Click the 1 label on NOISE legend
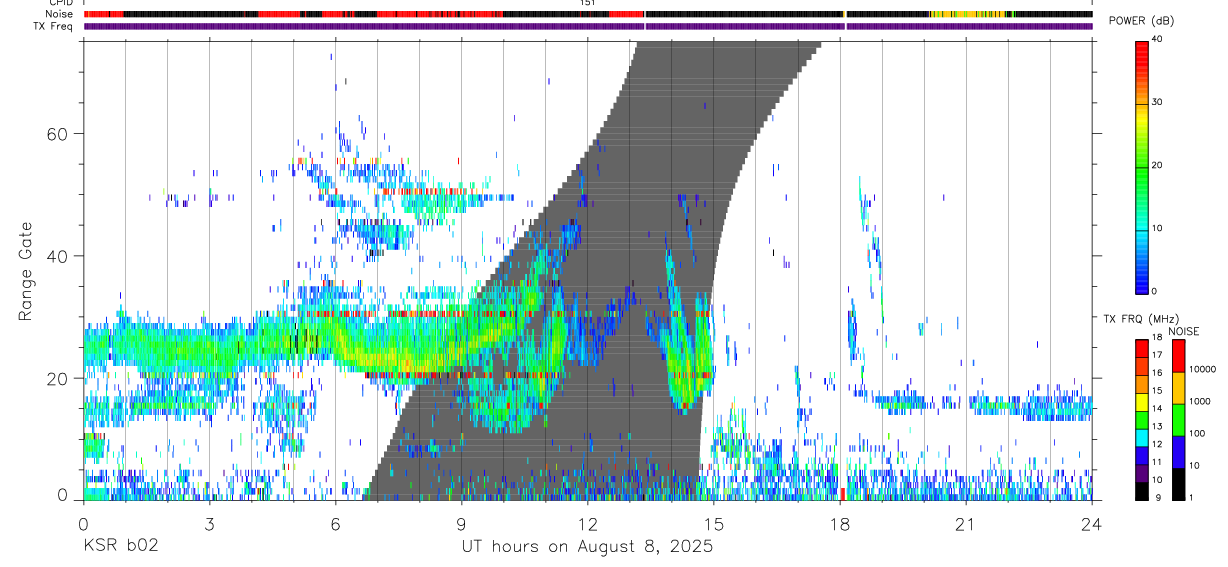The height and width of the screenshot is (567, 1228). tap(1191, 497)
